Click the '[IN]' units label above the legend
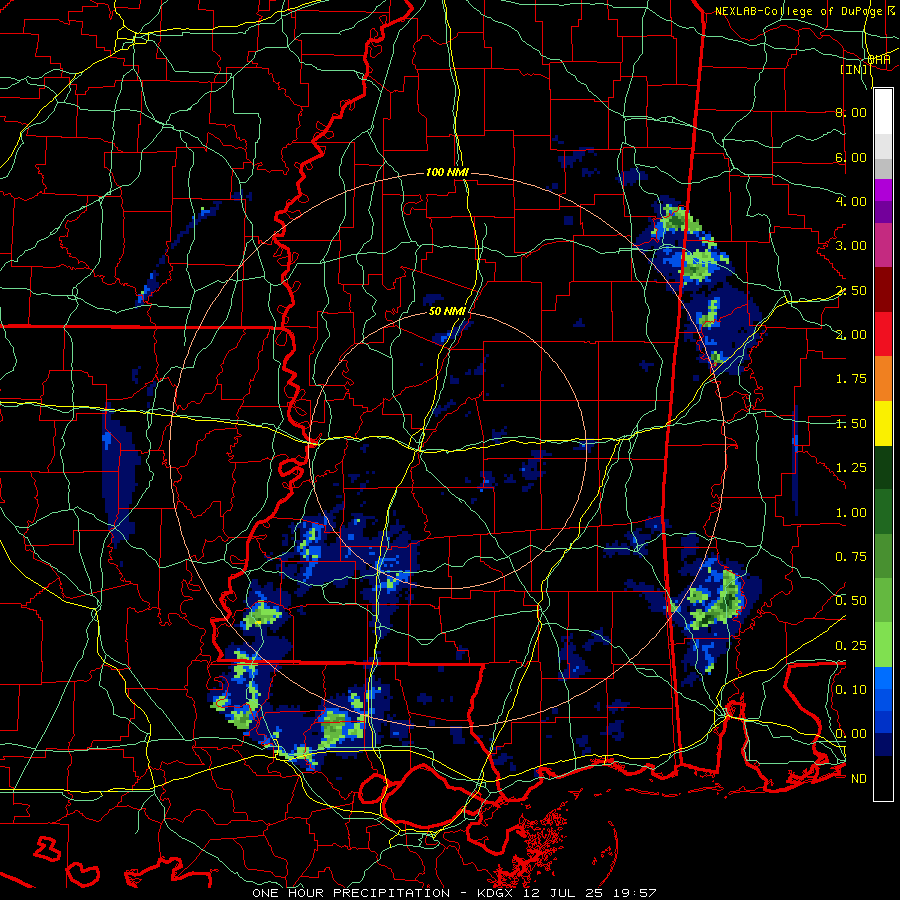Screen dimensions: 900x900 click(854, 69)
